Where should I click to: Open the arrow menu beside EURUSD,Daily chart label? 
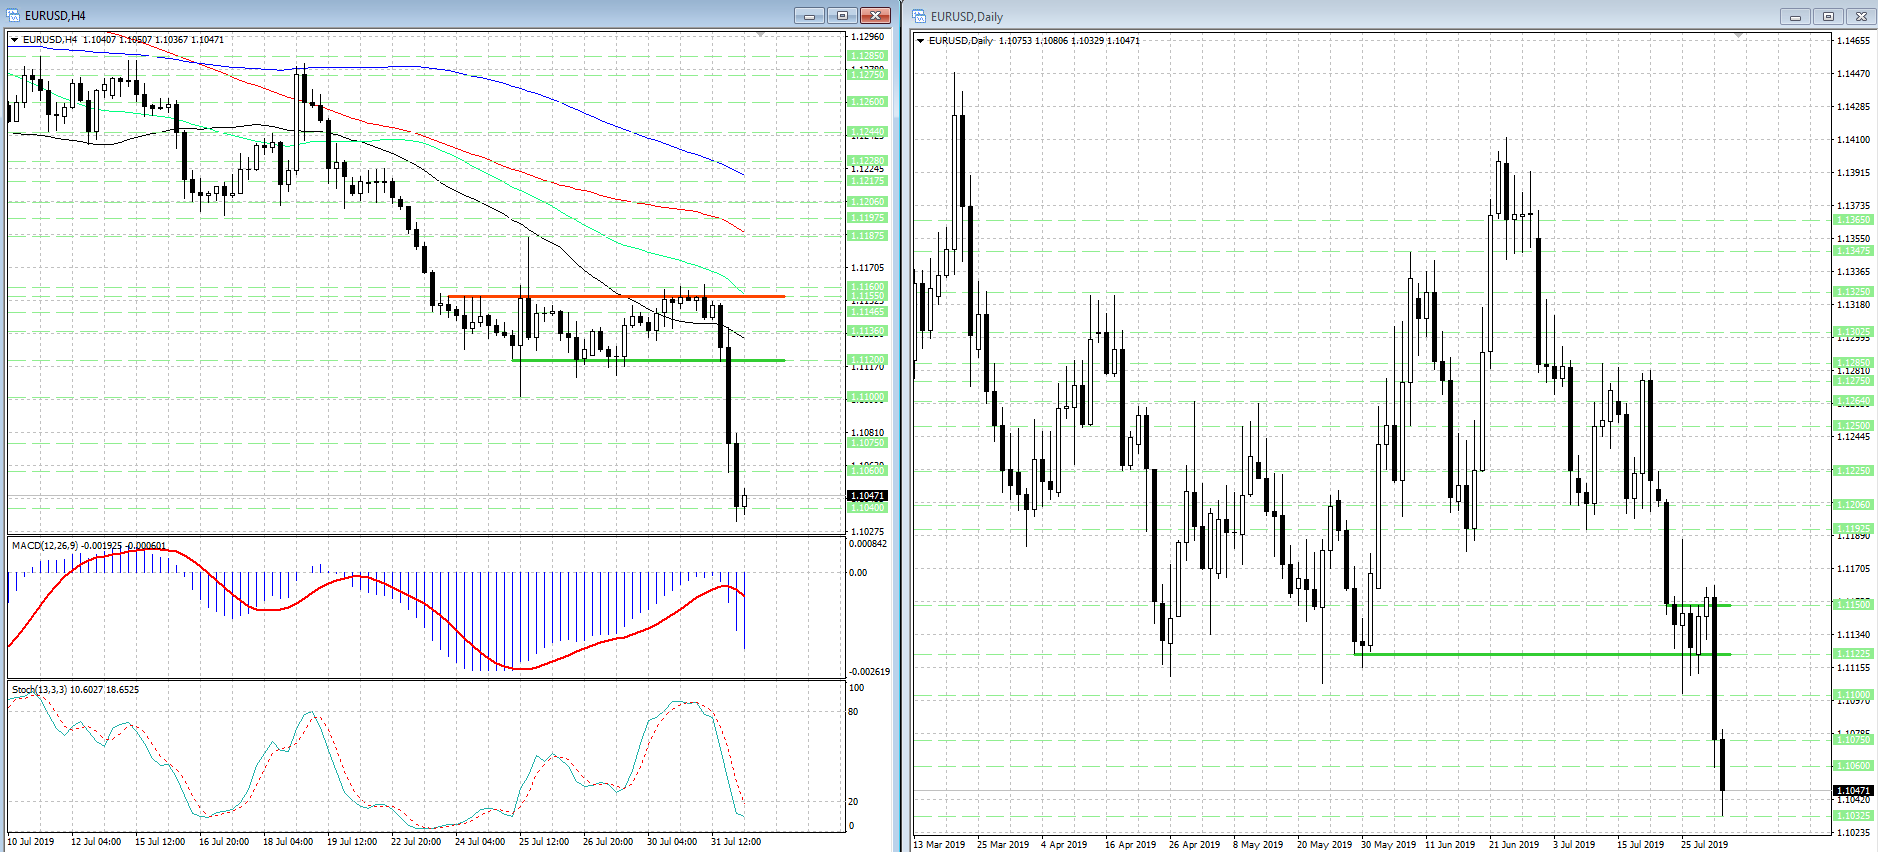920,41
